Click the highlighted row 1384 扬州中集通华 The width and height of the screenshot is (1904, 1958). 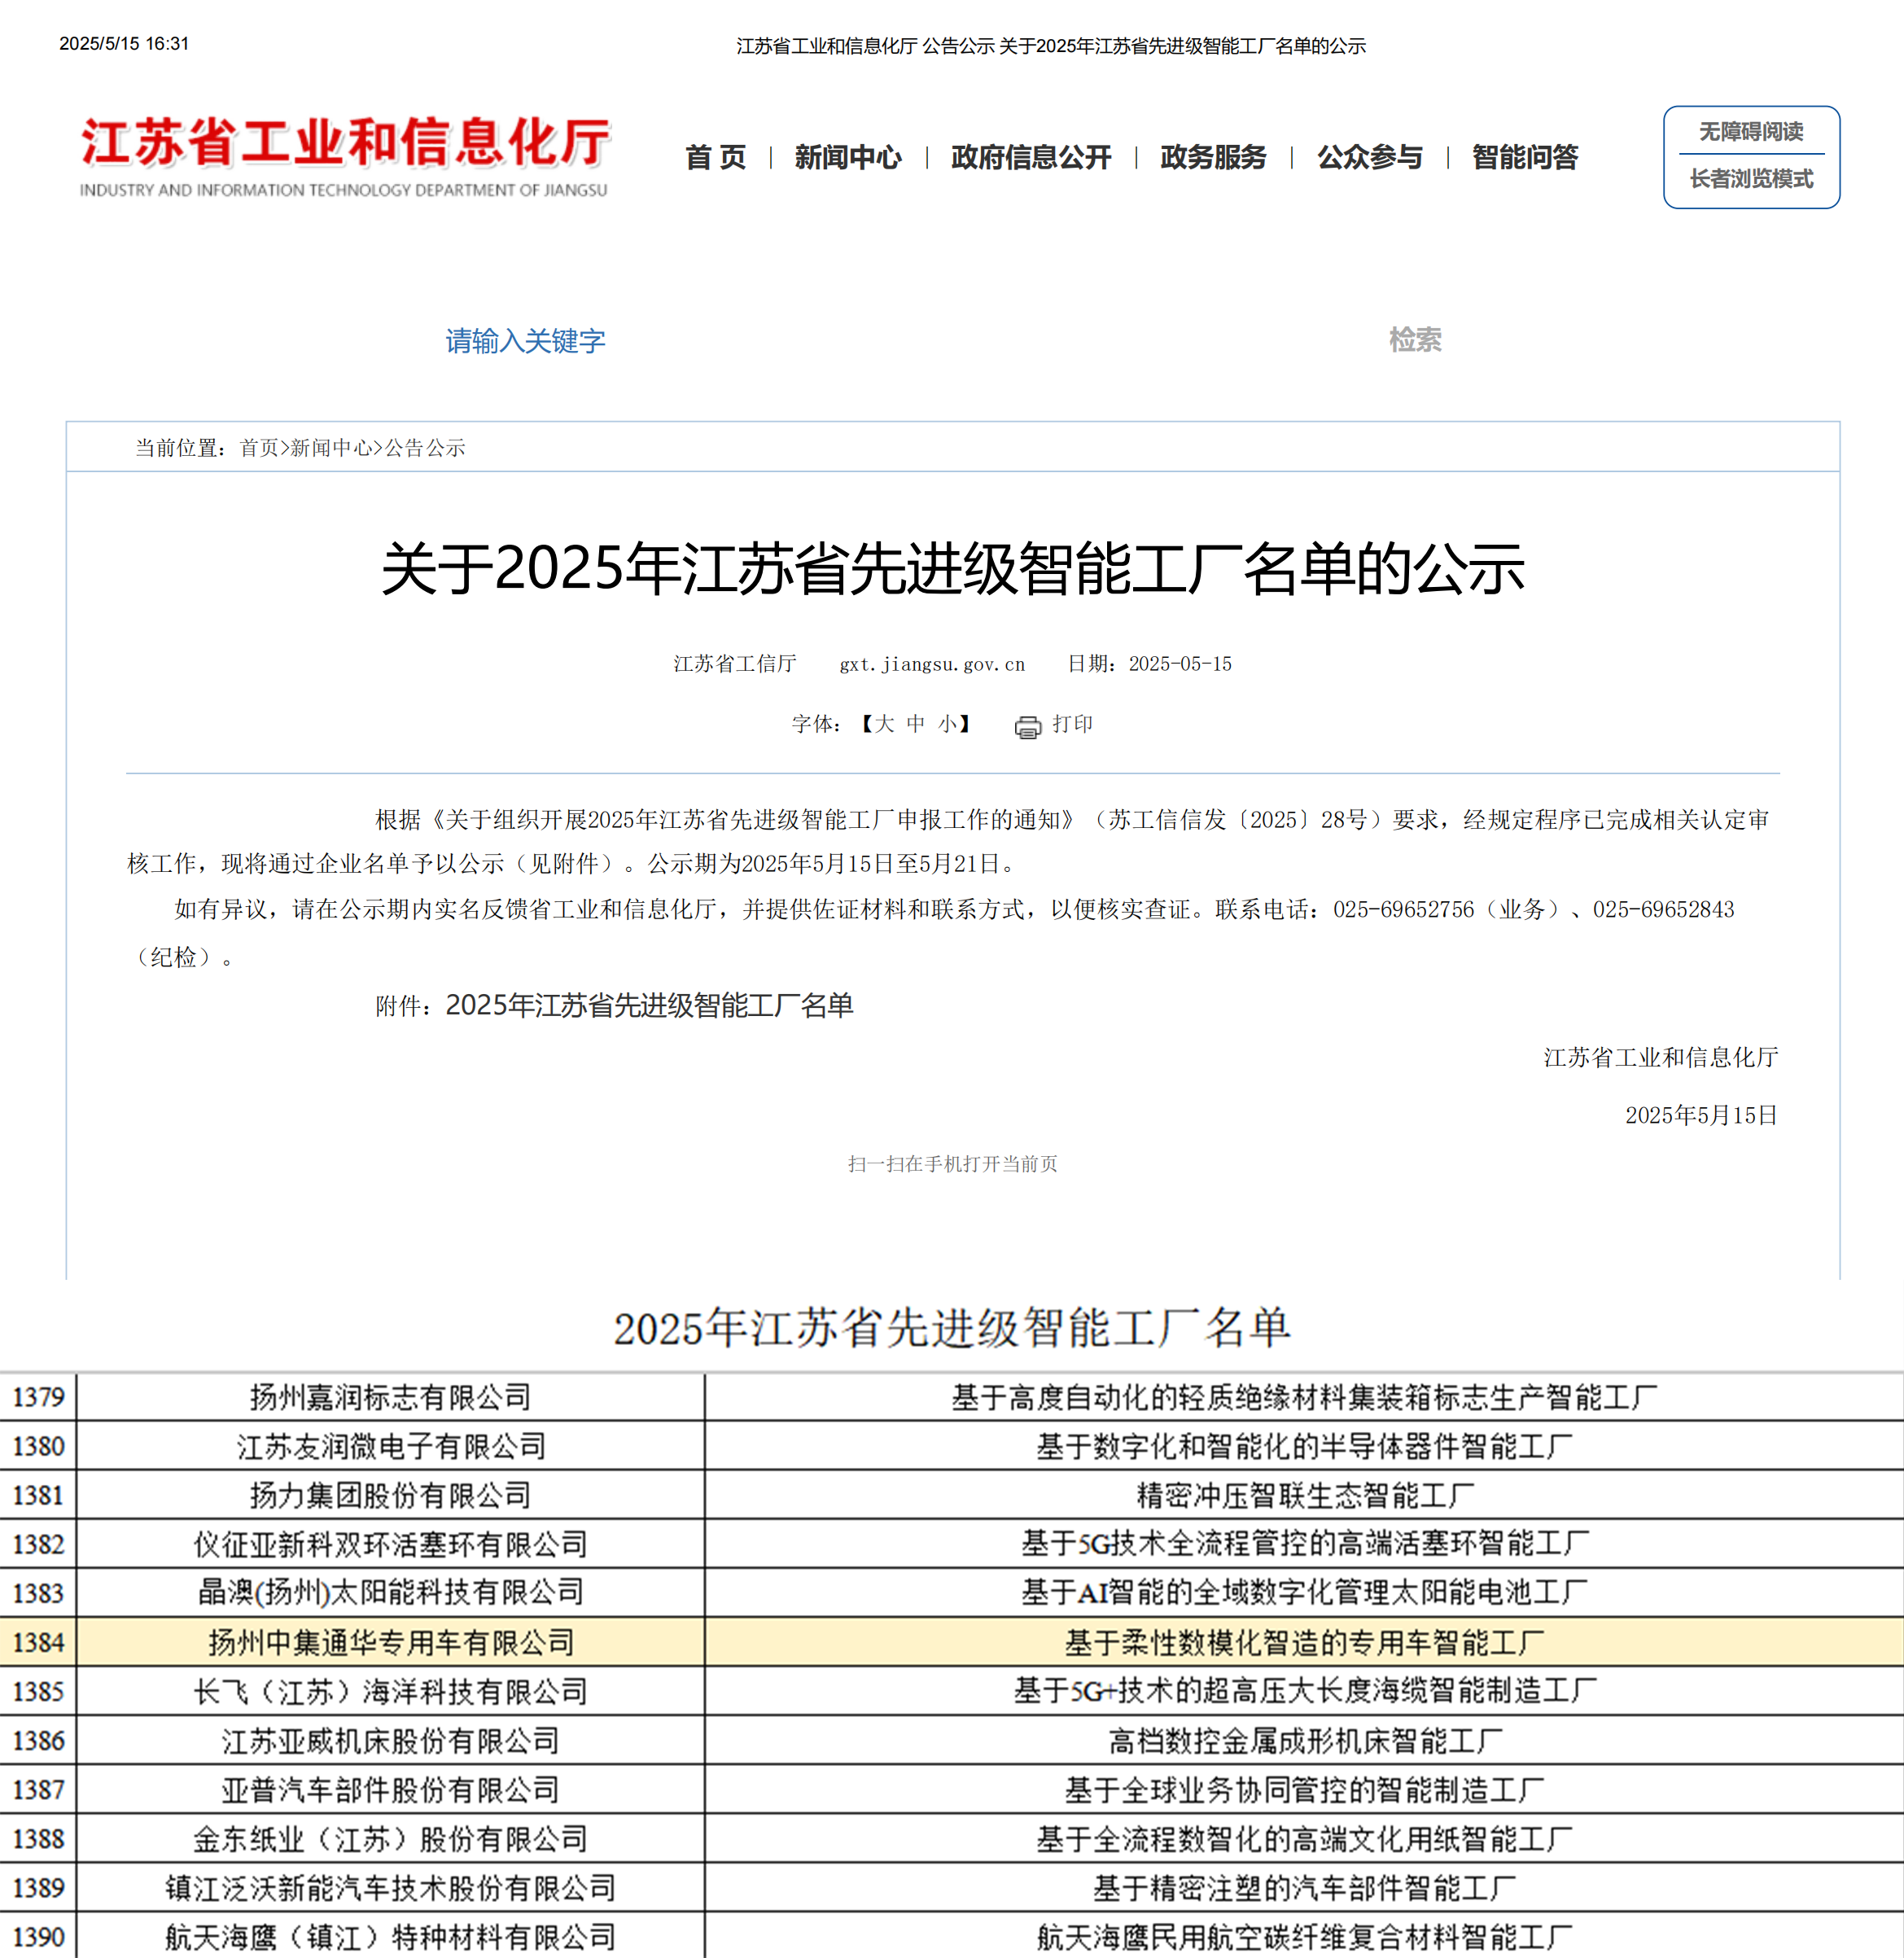pos(391,1642)
